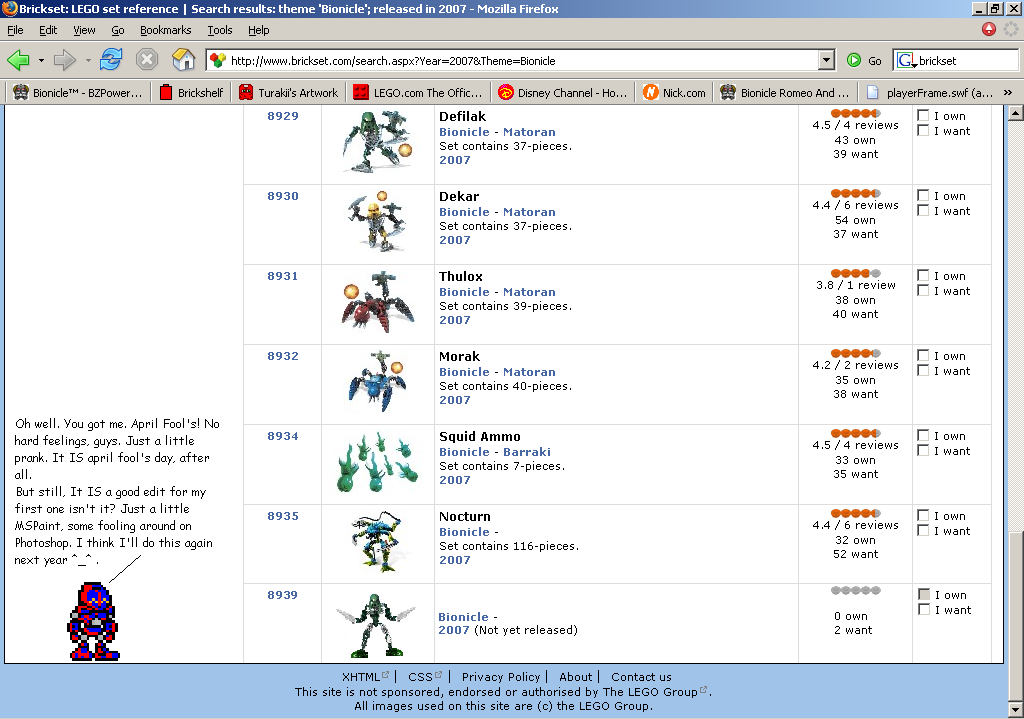Click the scrollbar down arrow
This screenshot has height=719, width=1024.
point(1015,709)
